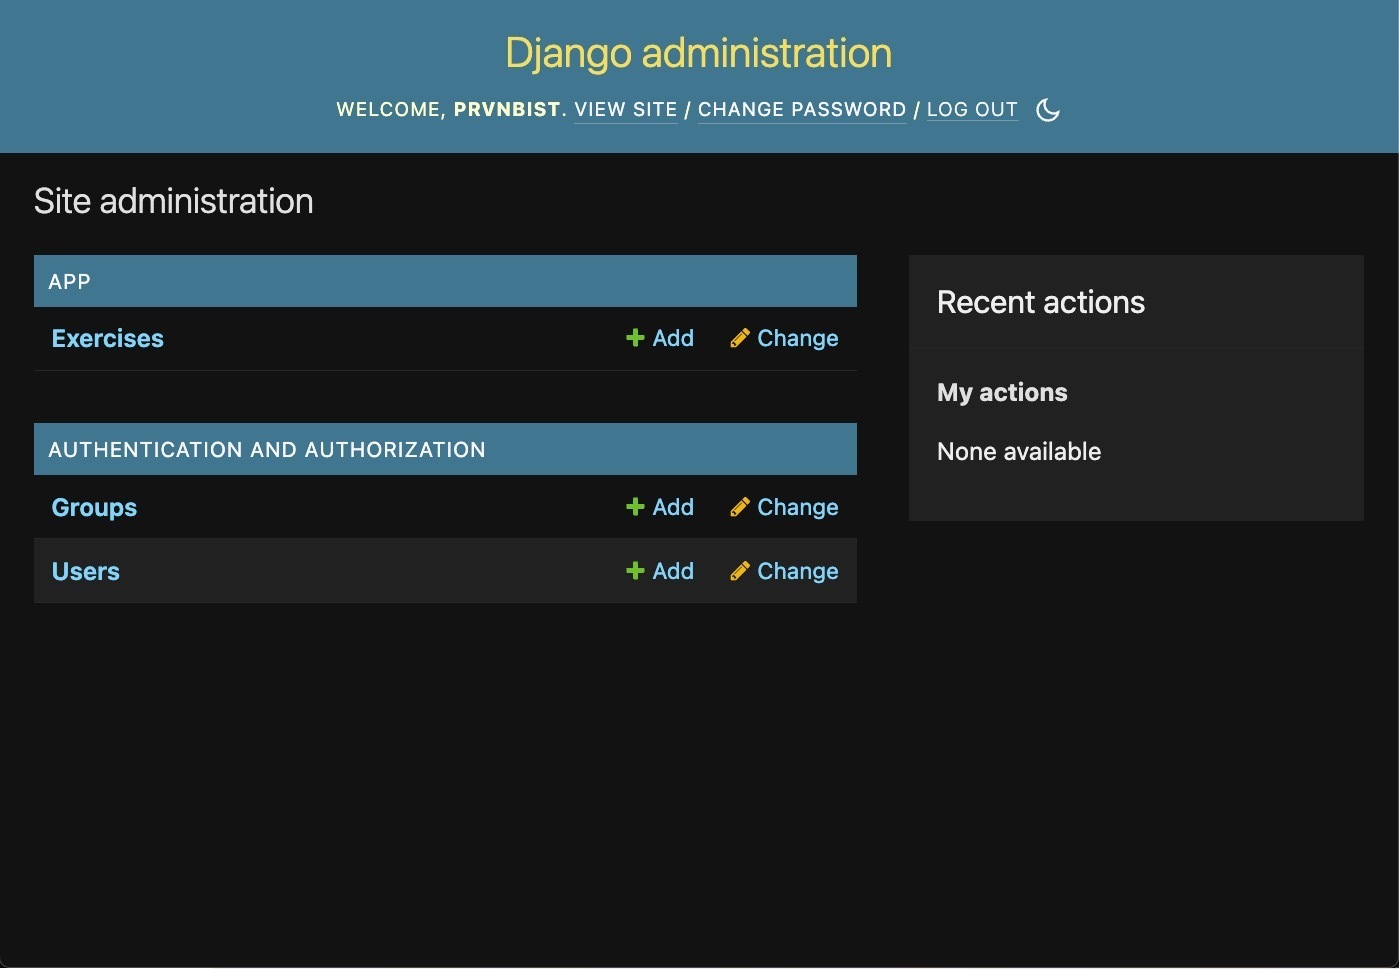Click the Django administration title
The height and width of the screenshot is (969, 1399).
tap(698, 53)
